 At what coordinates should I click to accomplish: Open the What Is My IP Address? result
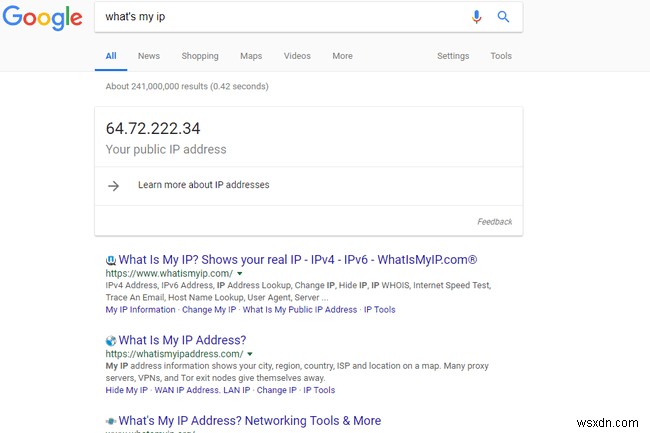click(182, 341)
